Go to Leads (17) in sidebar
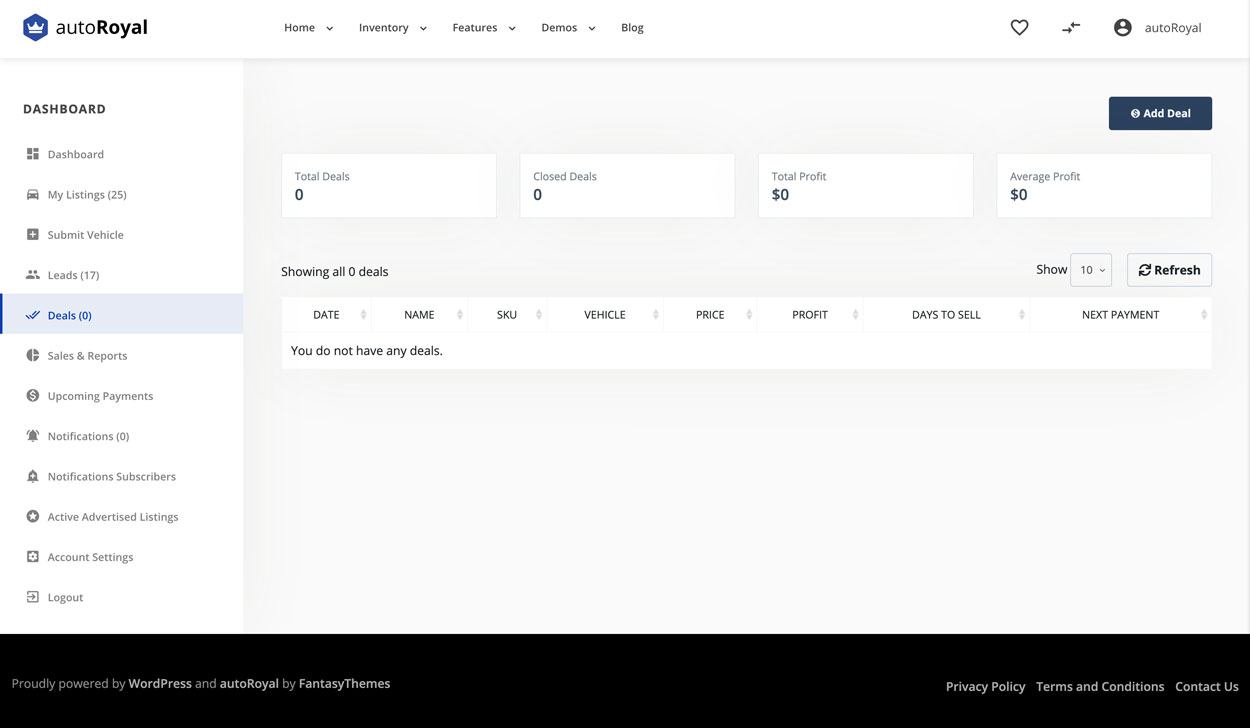This screenshot has height=728, width=1250. coord(73,275)
